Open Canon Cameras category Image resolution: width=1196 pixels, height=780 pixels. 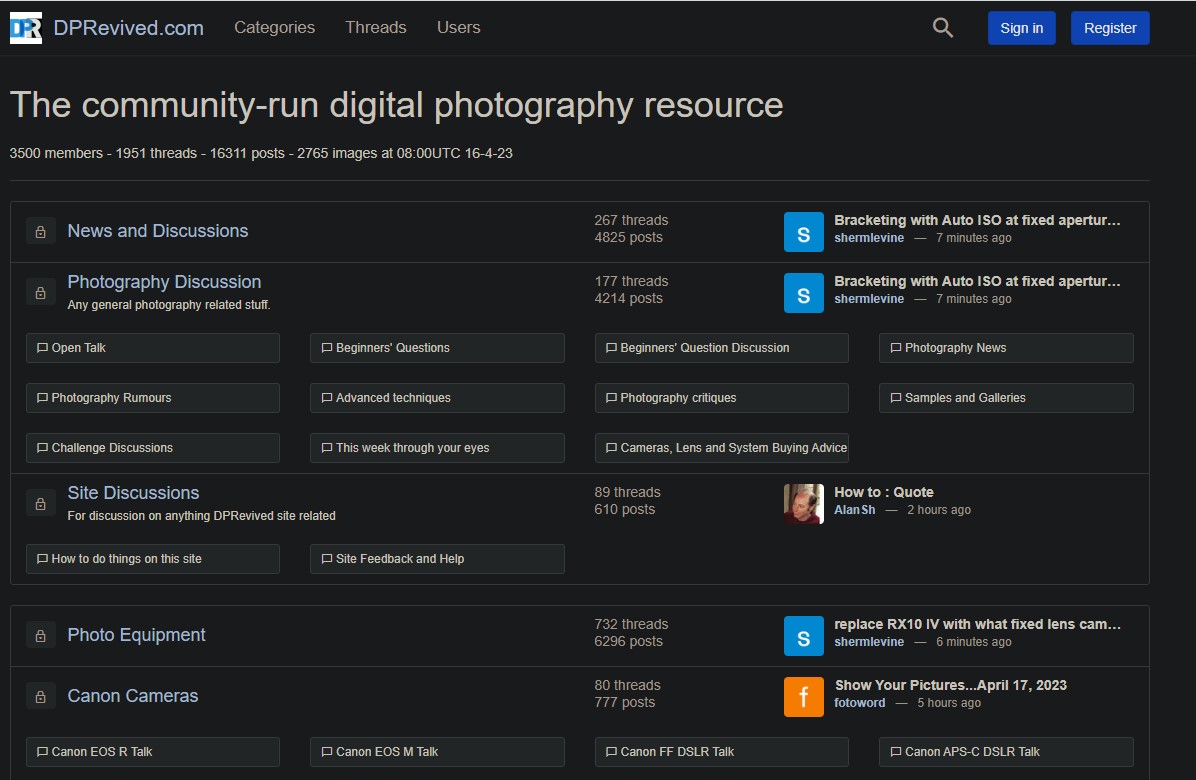click(133, 696)
